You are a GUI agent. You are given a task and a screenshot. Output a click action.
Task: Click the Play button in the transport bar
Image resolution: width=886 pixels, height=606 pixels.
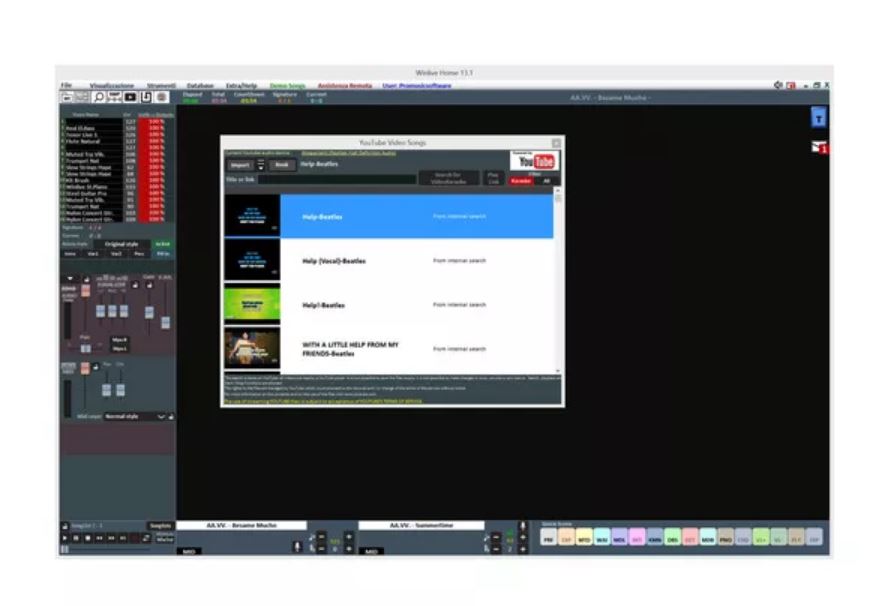click(65, 538)
